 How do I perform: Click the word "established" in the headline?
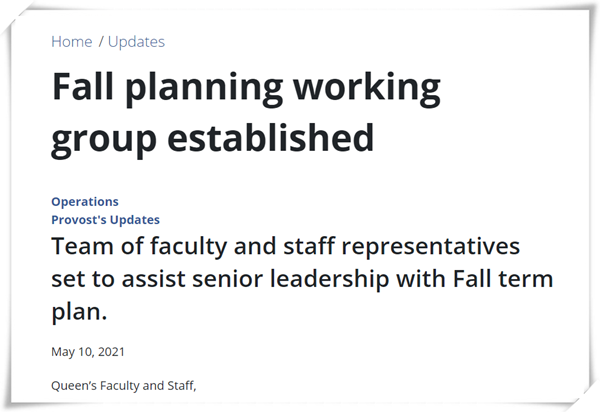point(271,137)
